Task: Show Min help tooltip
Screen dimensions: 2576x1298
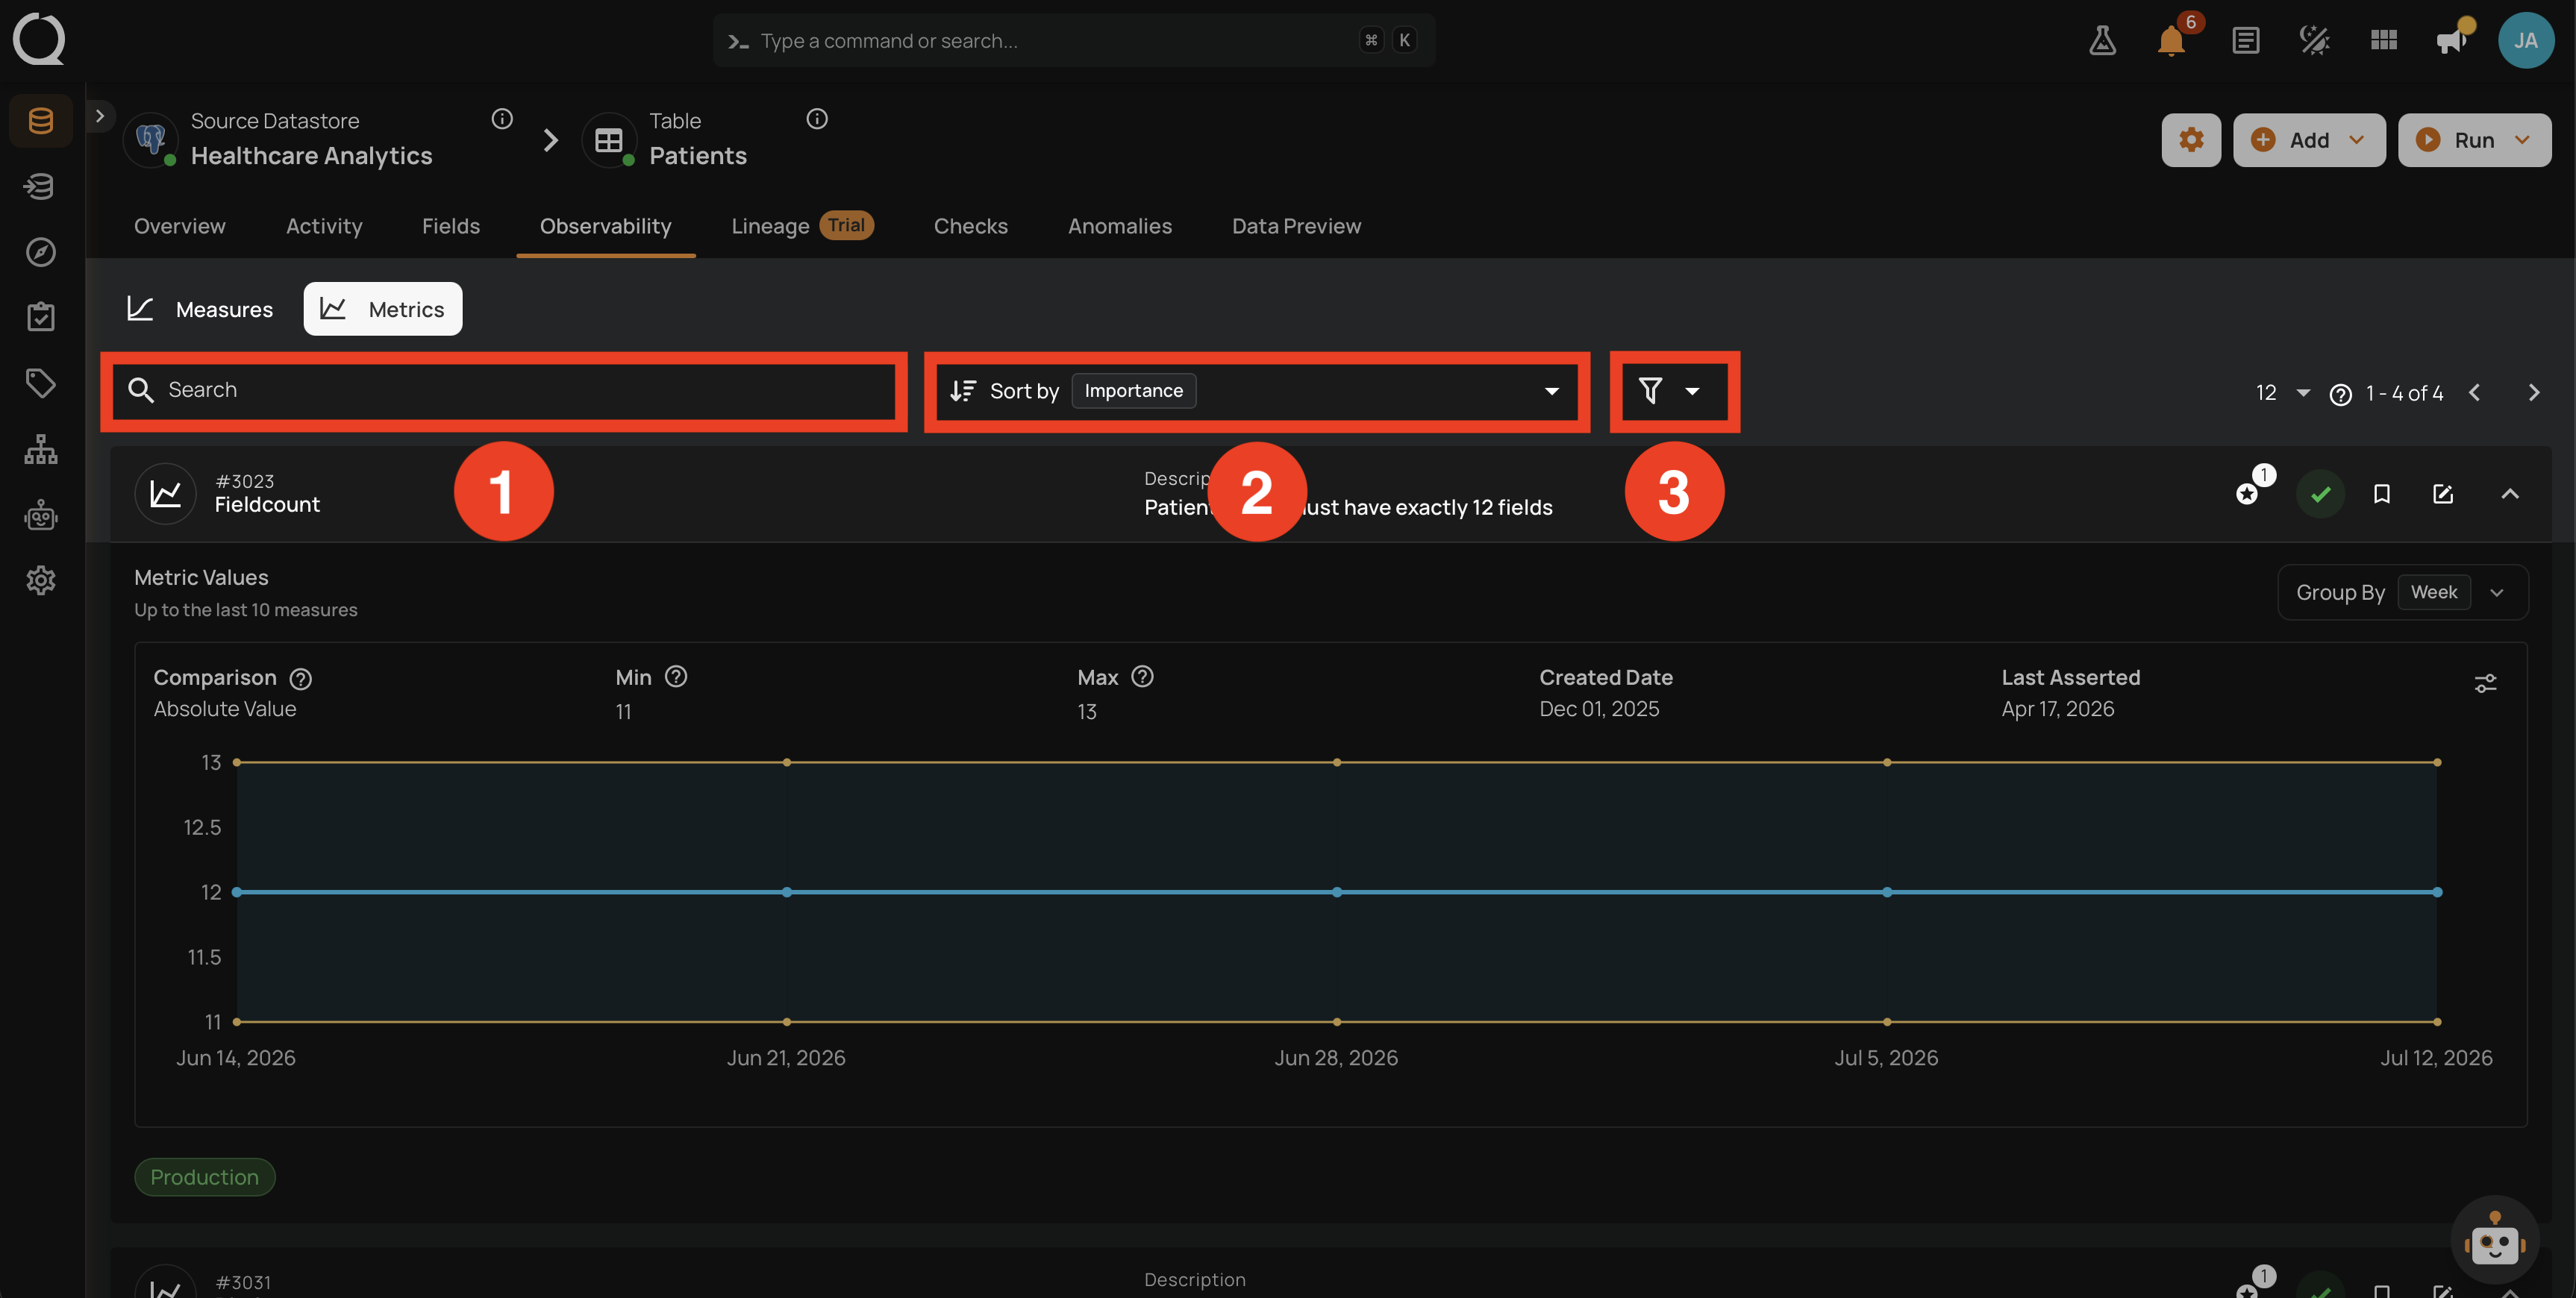Action: point(676,677)
